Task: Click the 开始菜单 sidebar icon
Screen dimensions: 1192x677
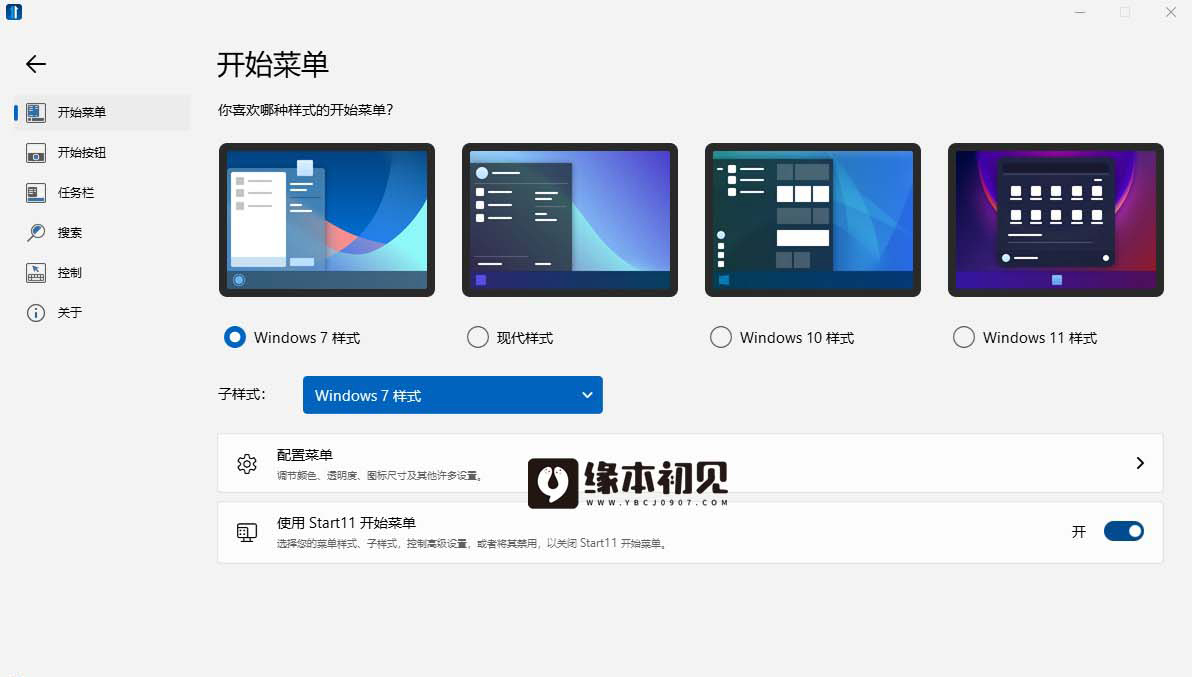Action: click(x=36, y=112)
